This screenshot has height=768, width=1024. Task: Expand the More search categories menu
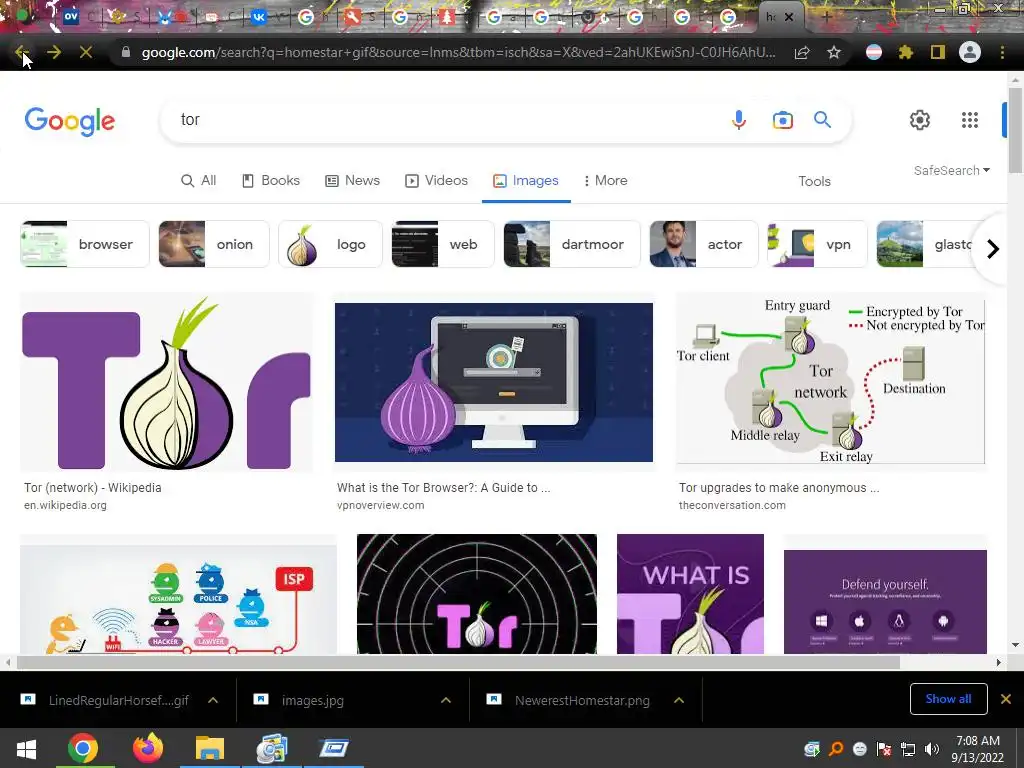(x=605, y=180)
